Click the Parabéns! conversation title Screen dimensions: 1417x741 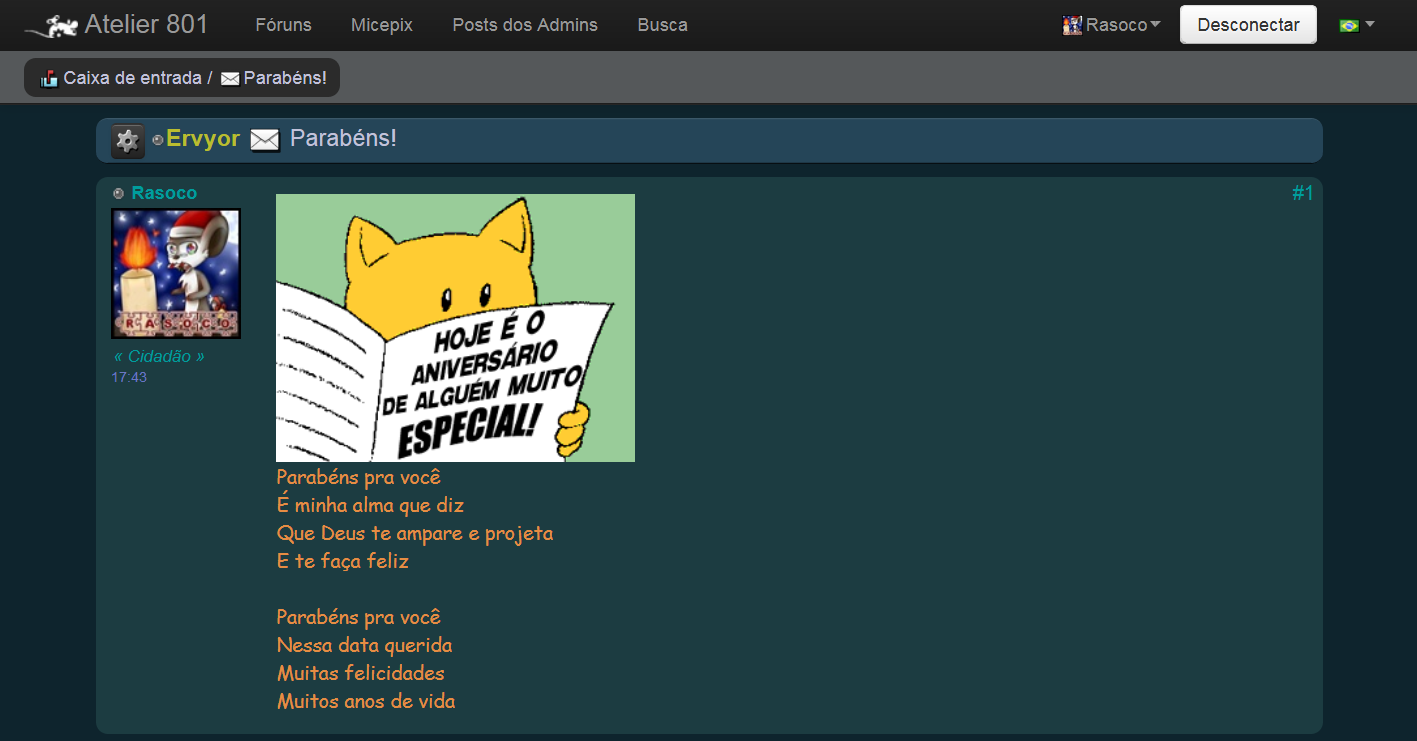click(343, 138)
